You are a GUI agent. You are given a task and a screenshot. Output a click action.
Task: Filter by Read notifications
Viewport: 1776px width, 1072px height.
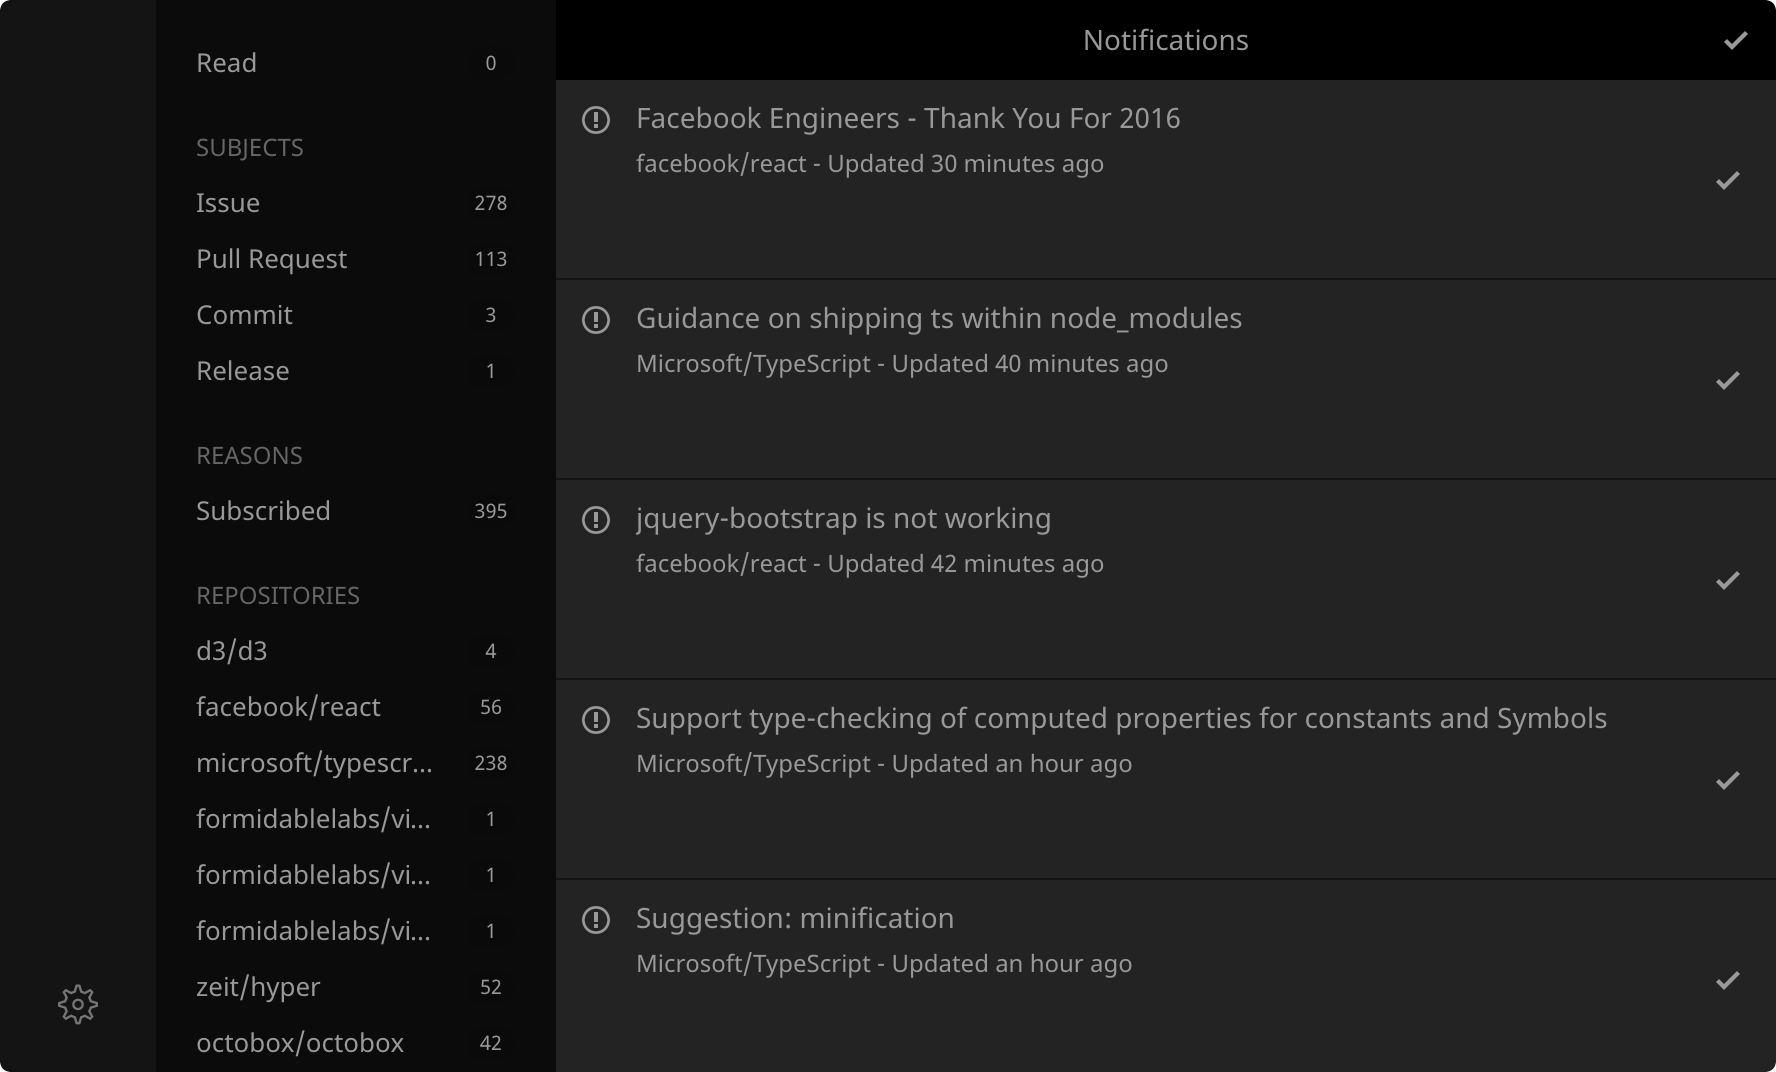click(355, 63)
